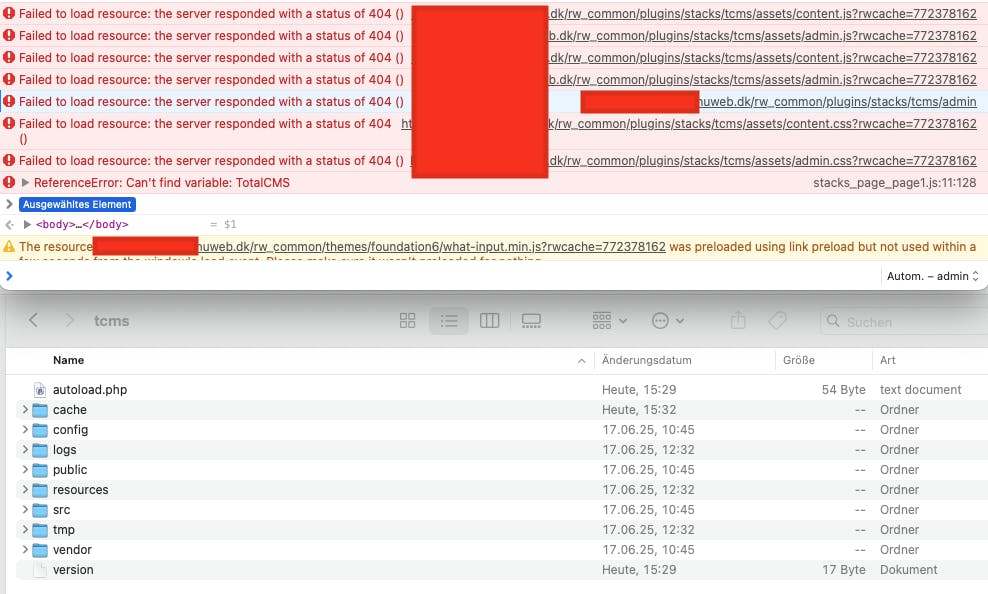
Task: Expand the <body> element in console
Action: (27, 224)
